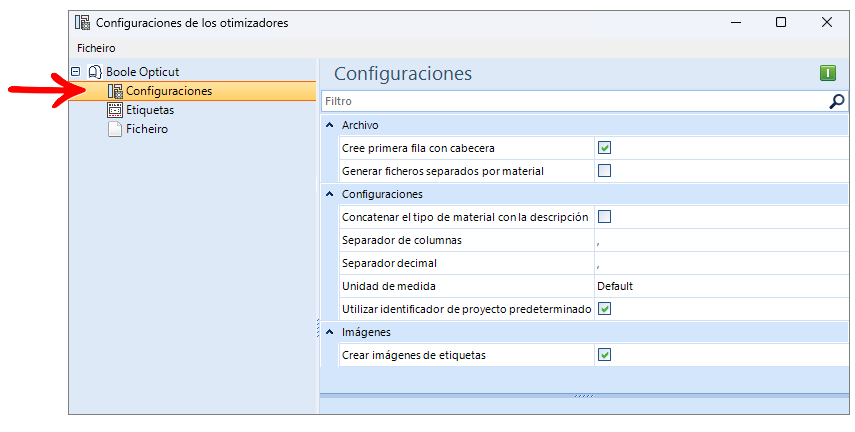Viewport: 855px width, 432px height.
Task: Uncheck Cree primera fila con cabecera
Action: click(x=604, y=148)
